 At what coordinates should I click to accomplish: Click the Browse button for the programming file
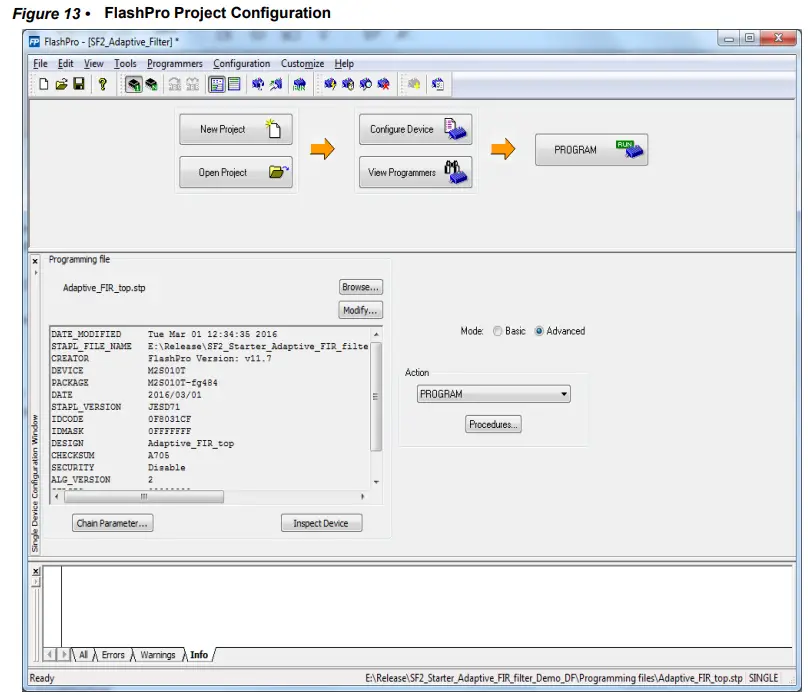(x=360, y=287)
